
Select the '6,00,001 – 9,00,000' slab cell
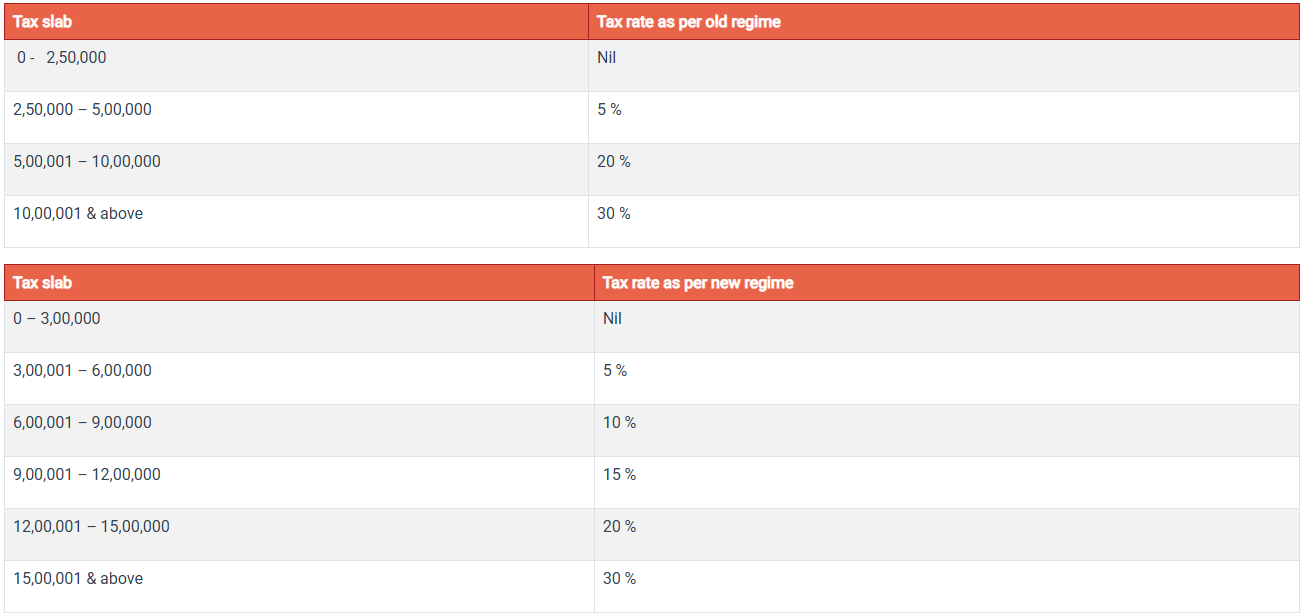[x=82, y=423]
